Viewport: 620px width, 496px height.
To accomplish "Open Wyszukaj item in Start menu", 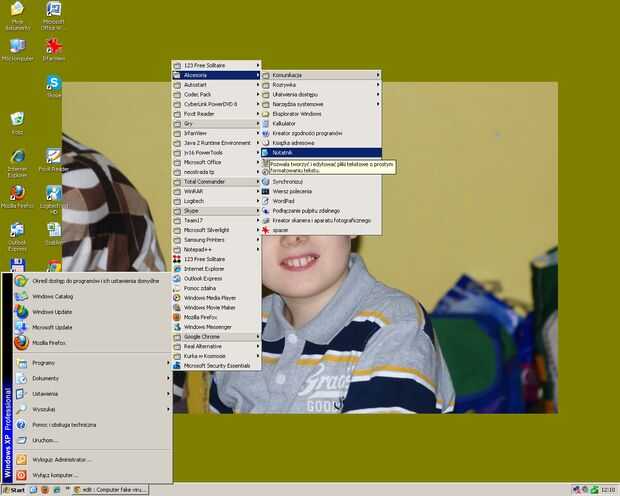I will tap(92, 409).
